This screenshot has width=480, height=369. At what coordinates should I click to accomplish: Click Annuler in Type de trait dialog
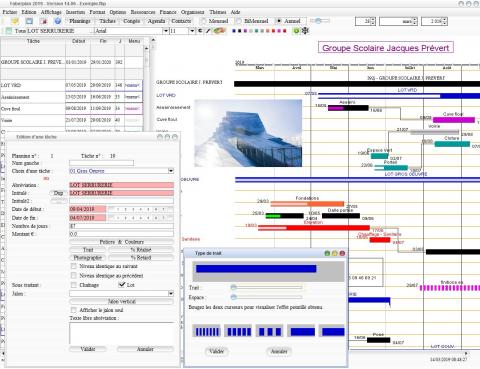pos(279,351)
